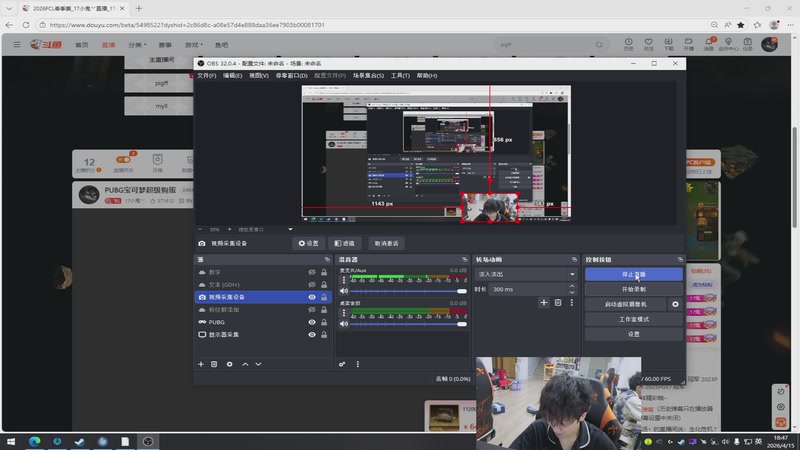Toggle visibility of 文本 (GDI+) source
Image resolution: width=800 pixels, height=450 pixels.
pyautogui.click(x=312, y=285)
